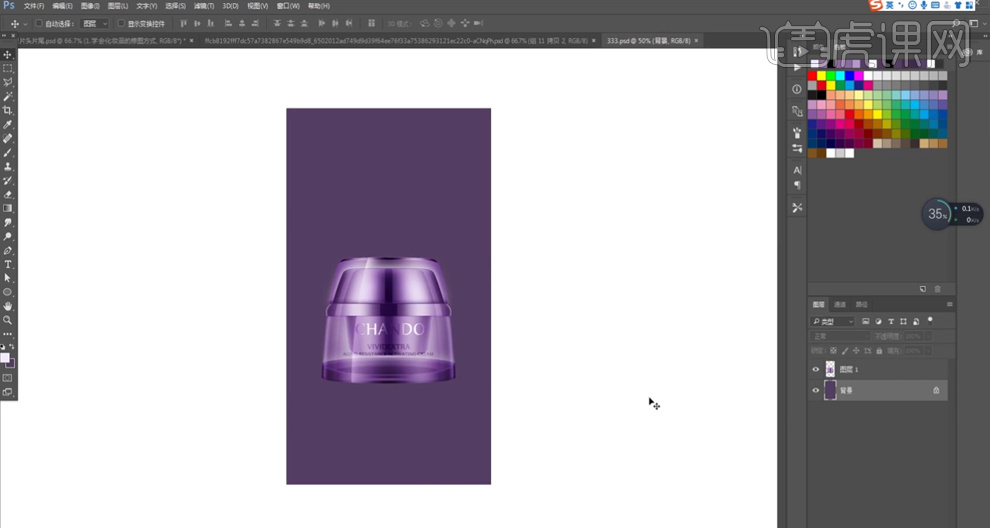990x528 pixels.
Task: Open the Layers panel flyout menu
Action: click(x=949, y=304)
